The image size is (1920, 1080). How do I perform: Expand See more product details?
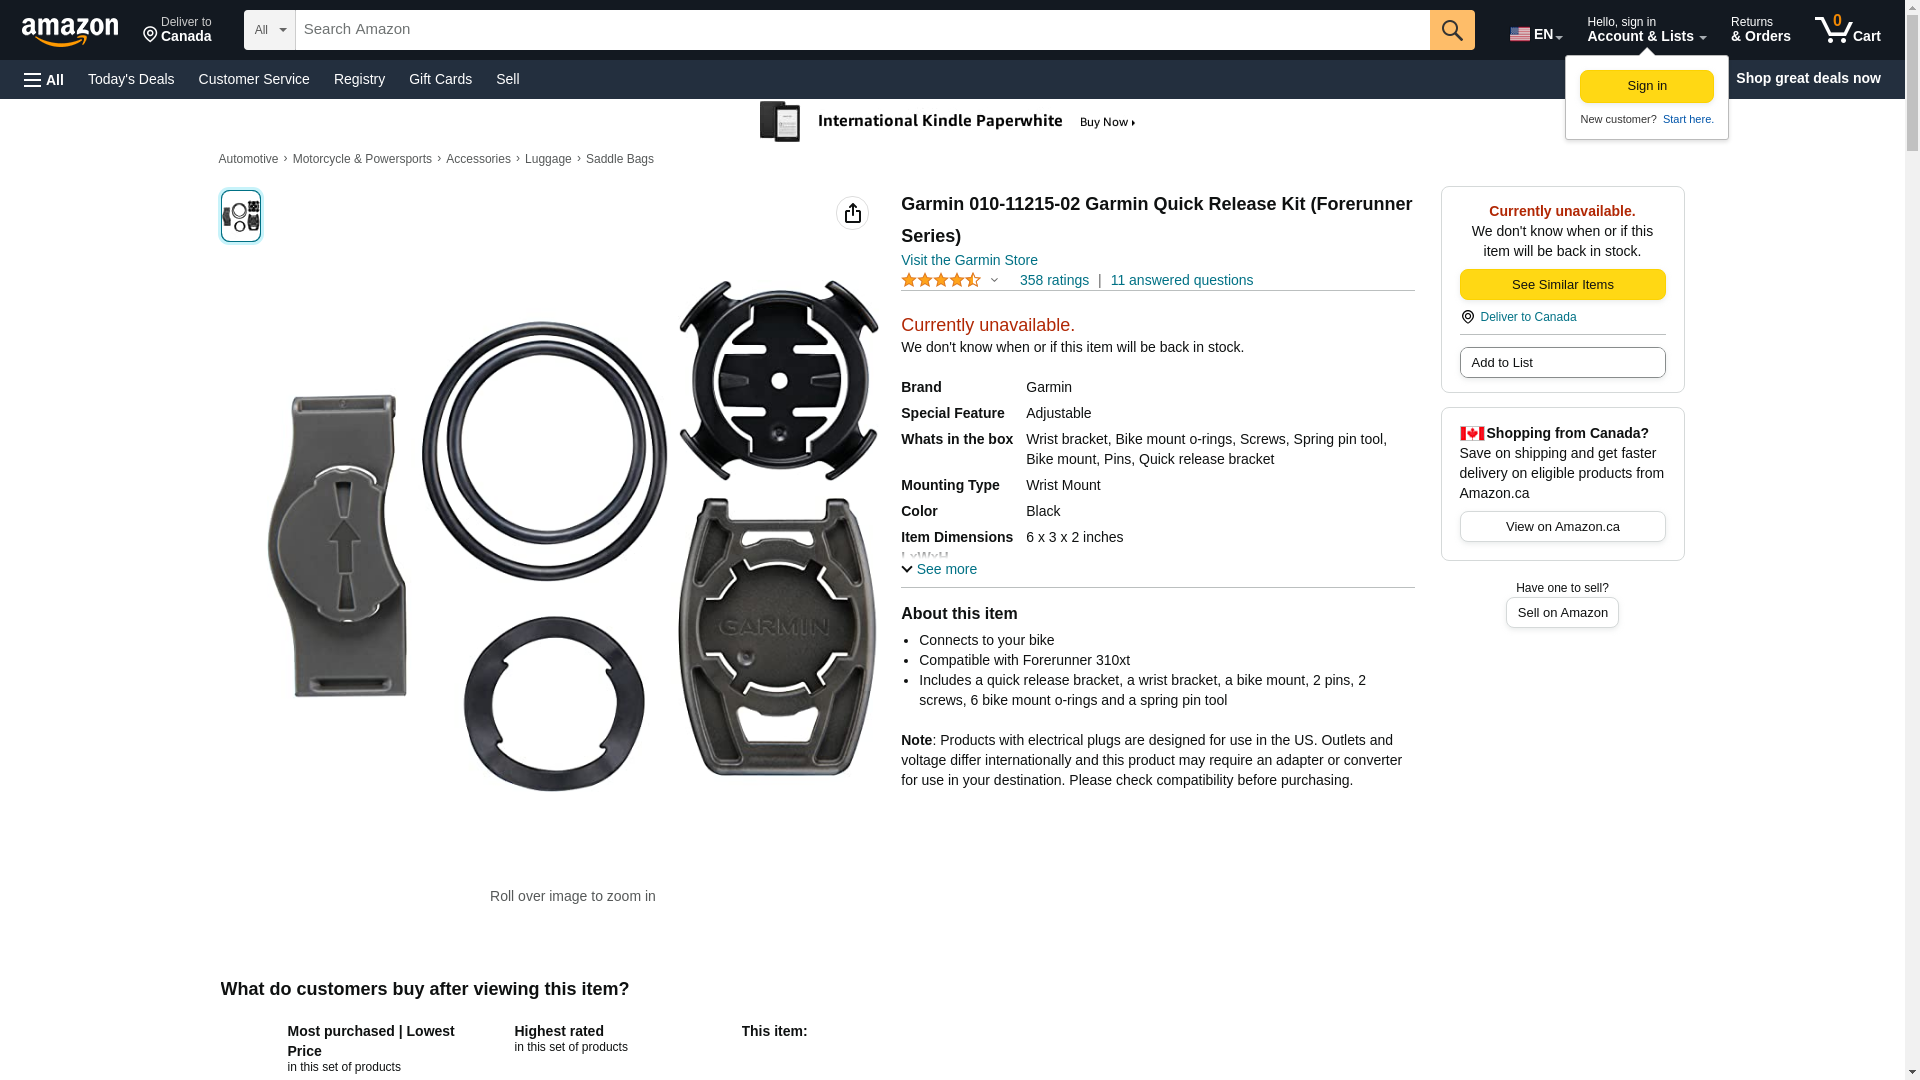[x=939, y=569]
